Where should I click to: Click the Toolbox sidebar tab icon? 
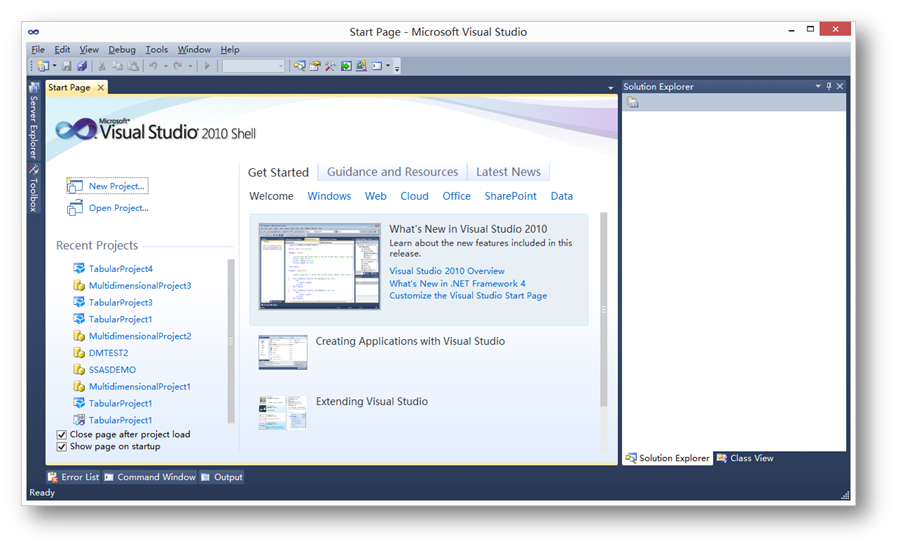point(34,170)
